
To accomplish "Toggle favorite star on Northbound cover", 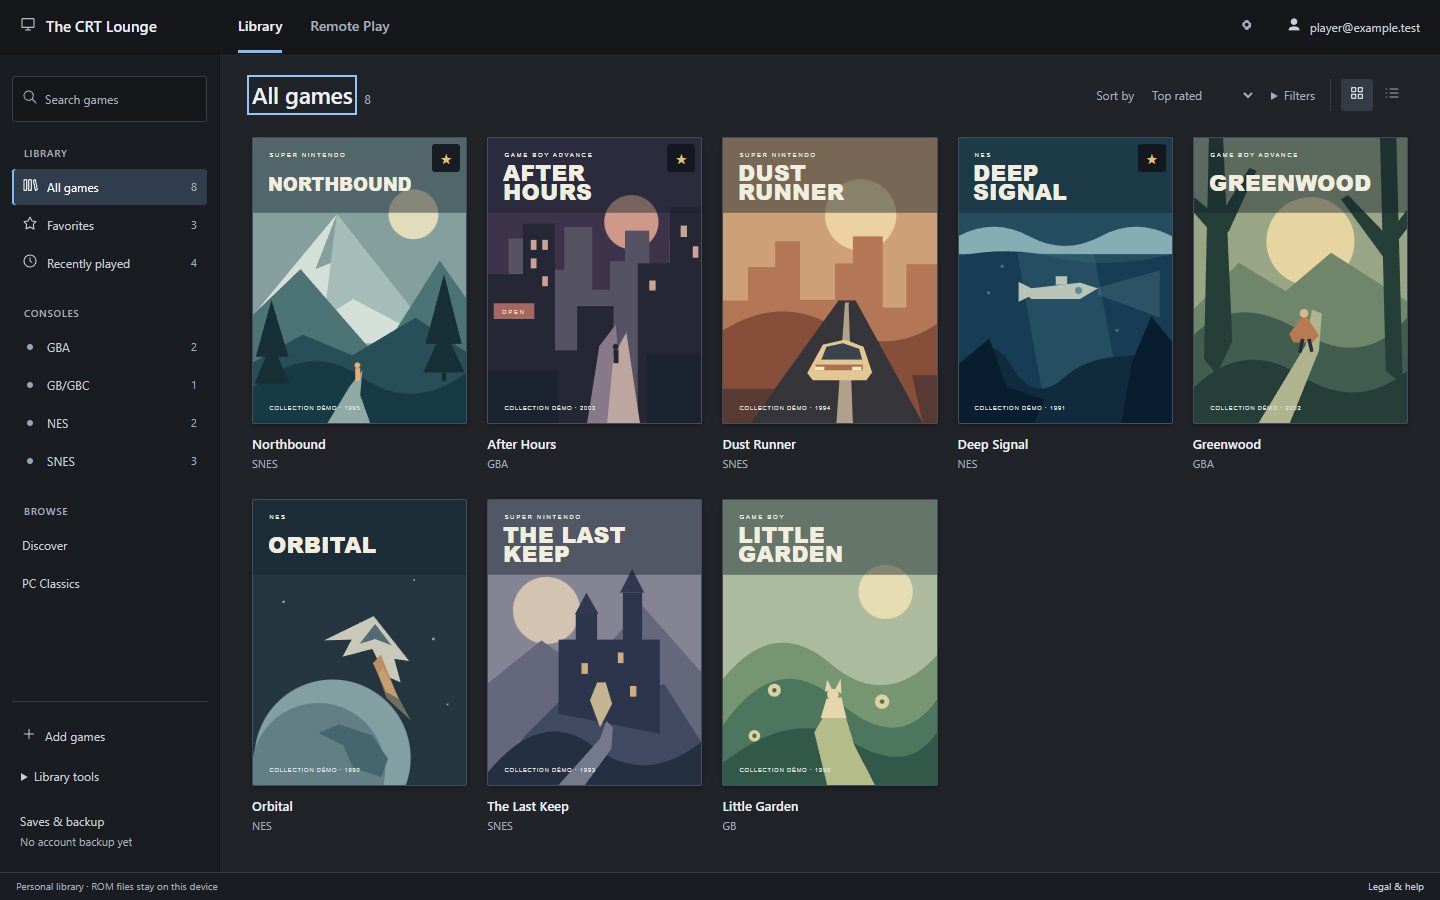I will click(x=446, y=159).
